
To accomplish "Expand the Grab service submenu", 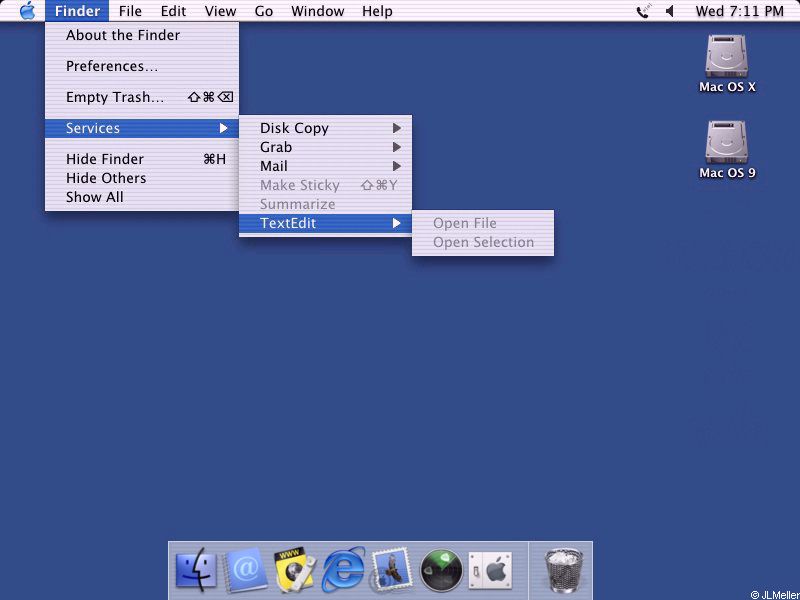I will pos(326,147).
